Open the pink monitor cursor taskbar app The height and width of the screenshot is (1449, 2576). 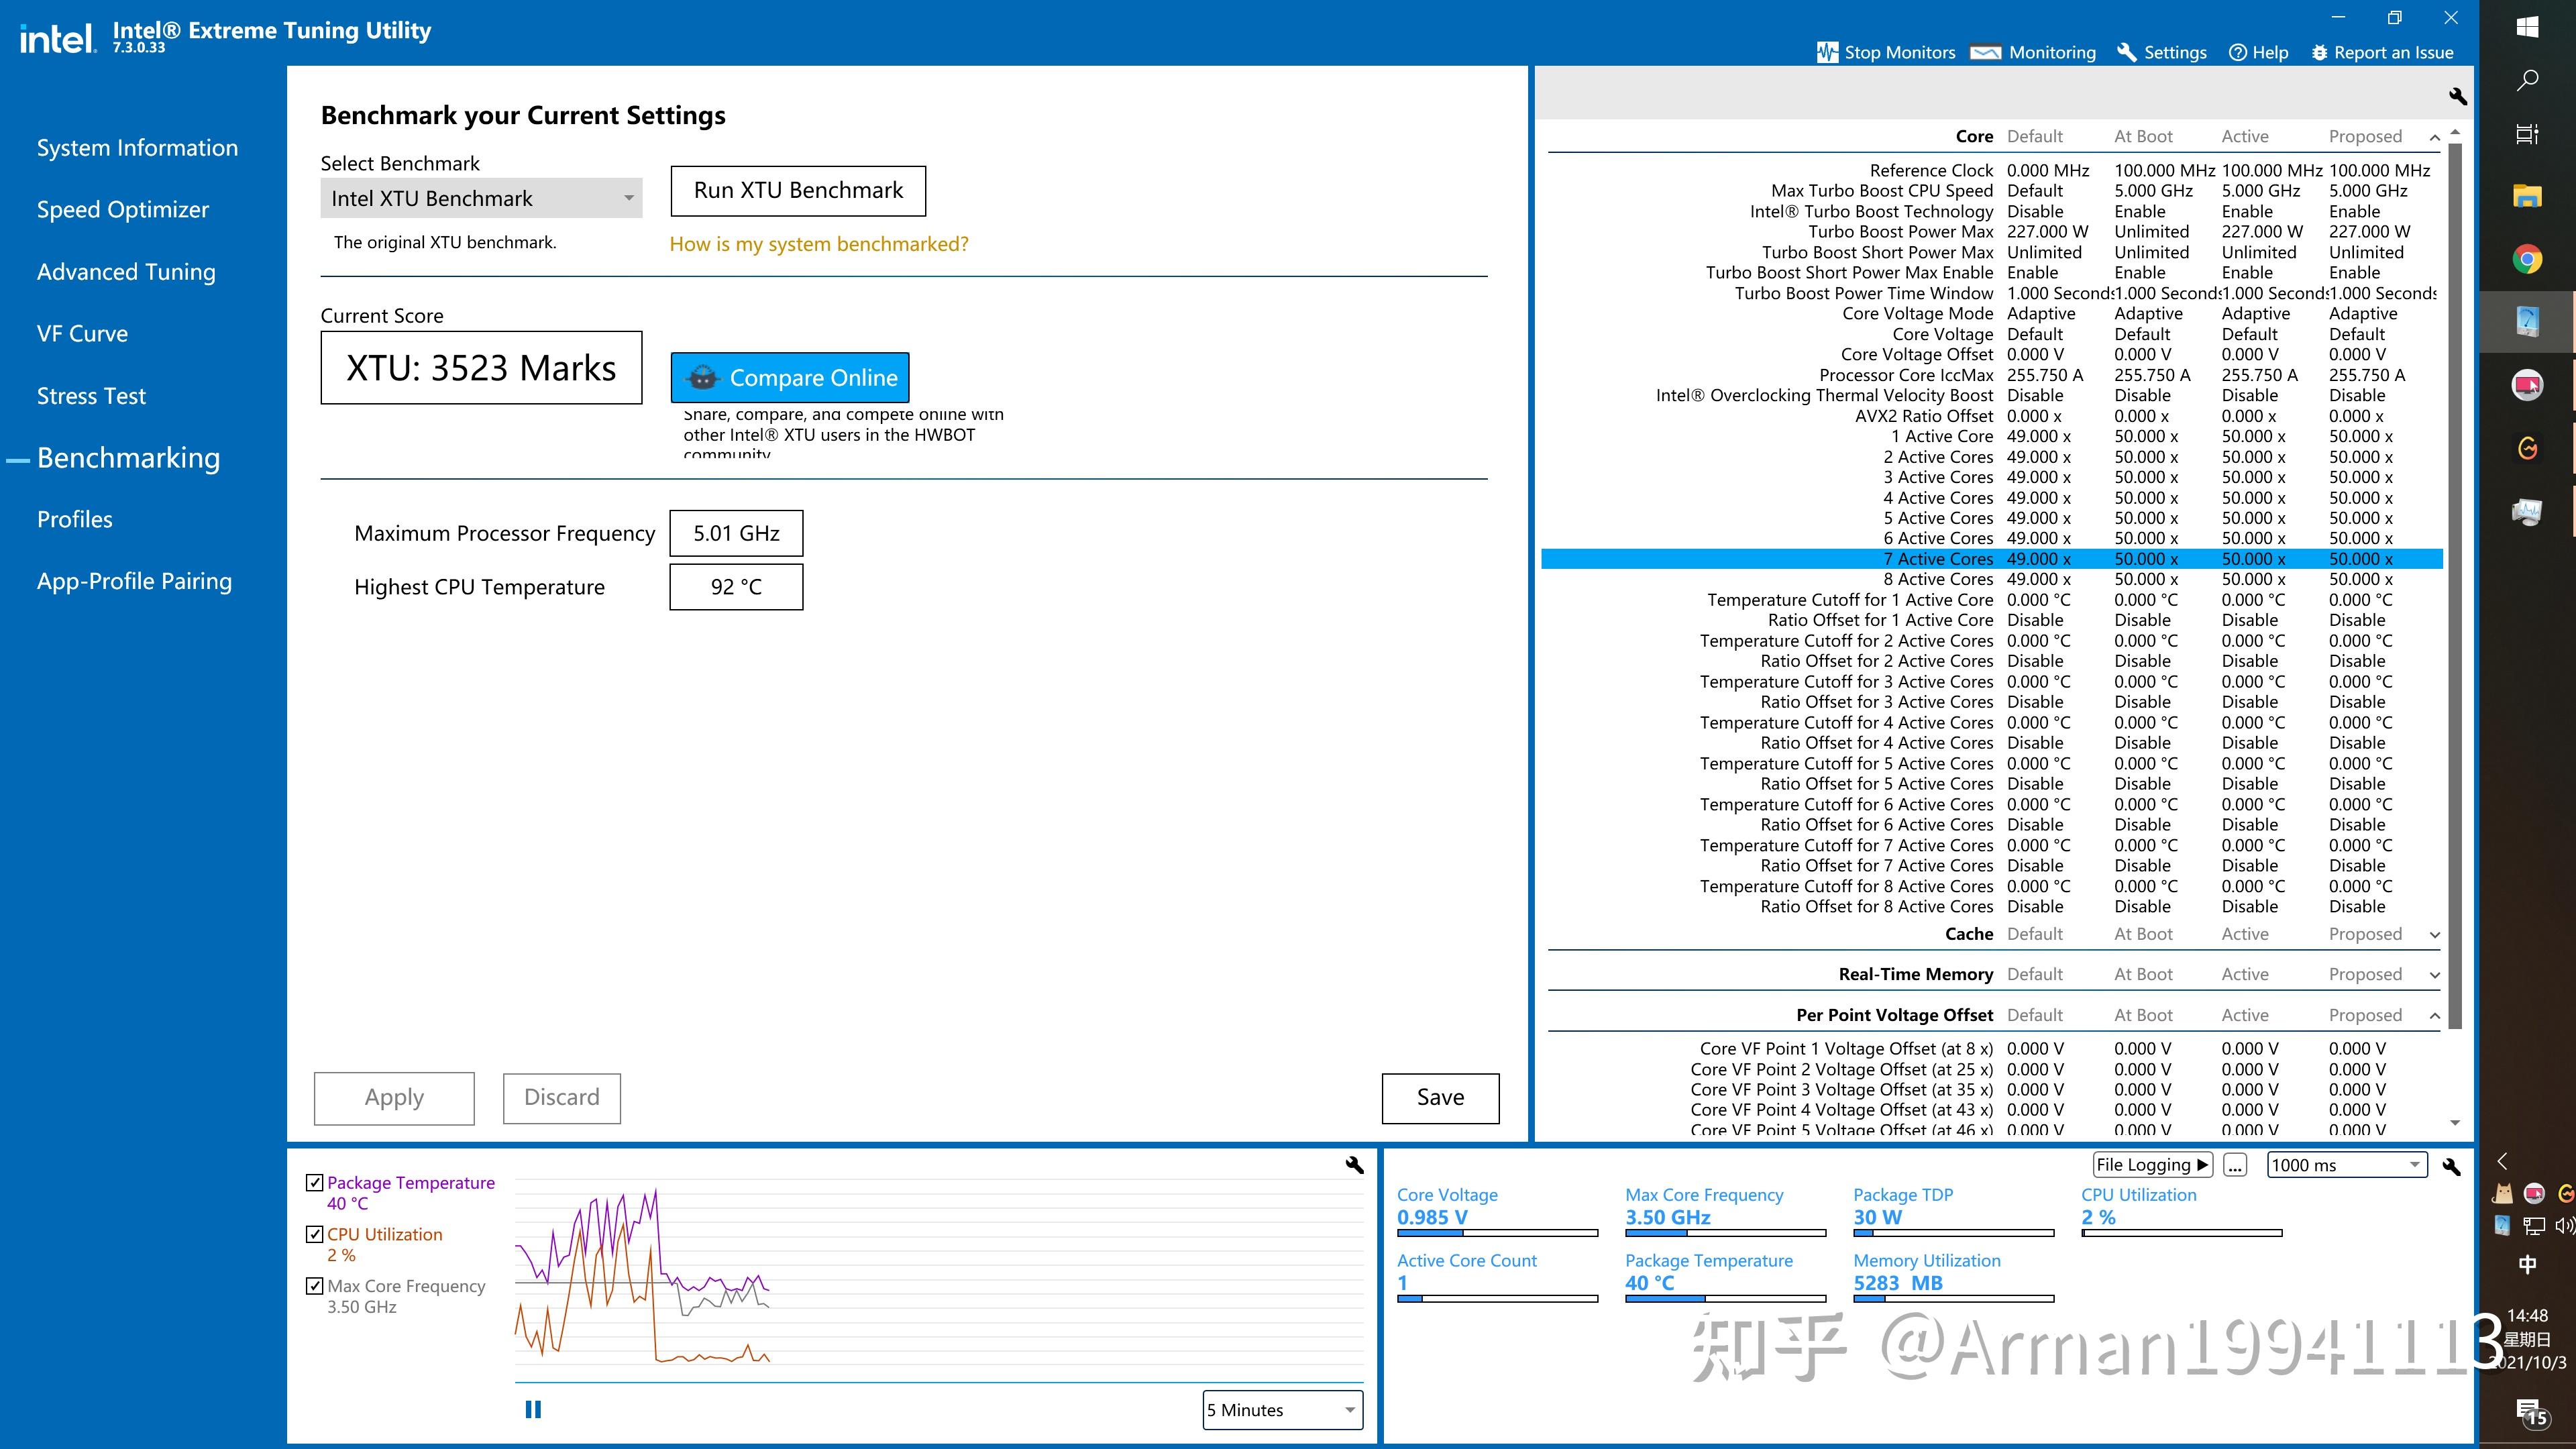point(2527,385)
